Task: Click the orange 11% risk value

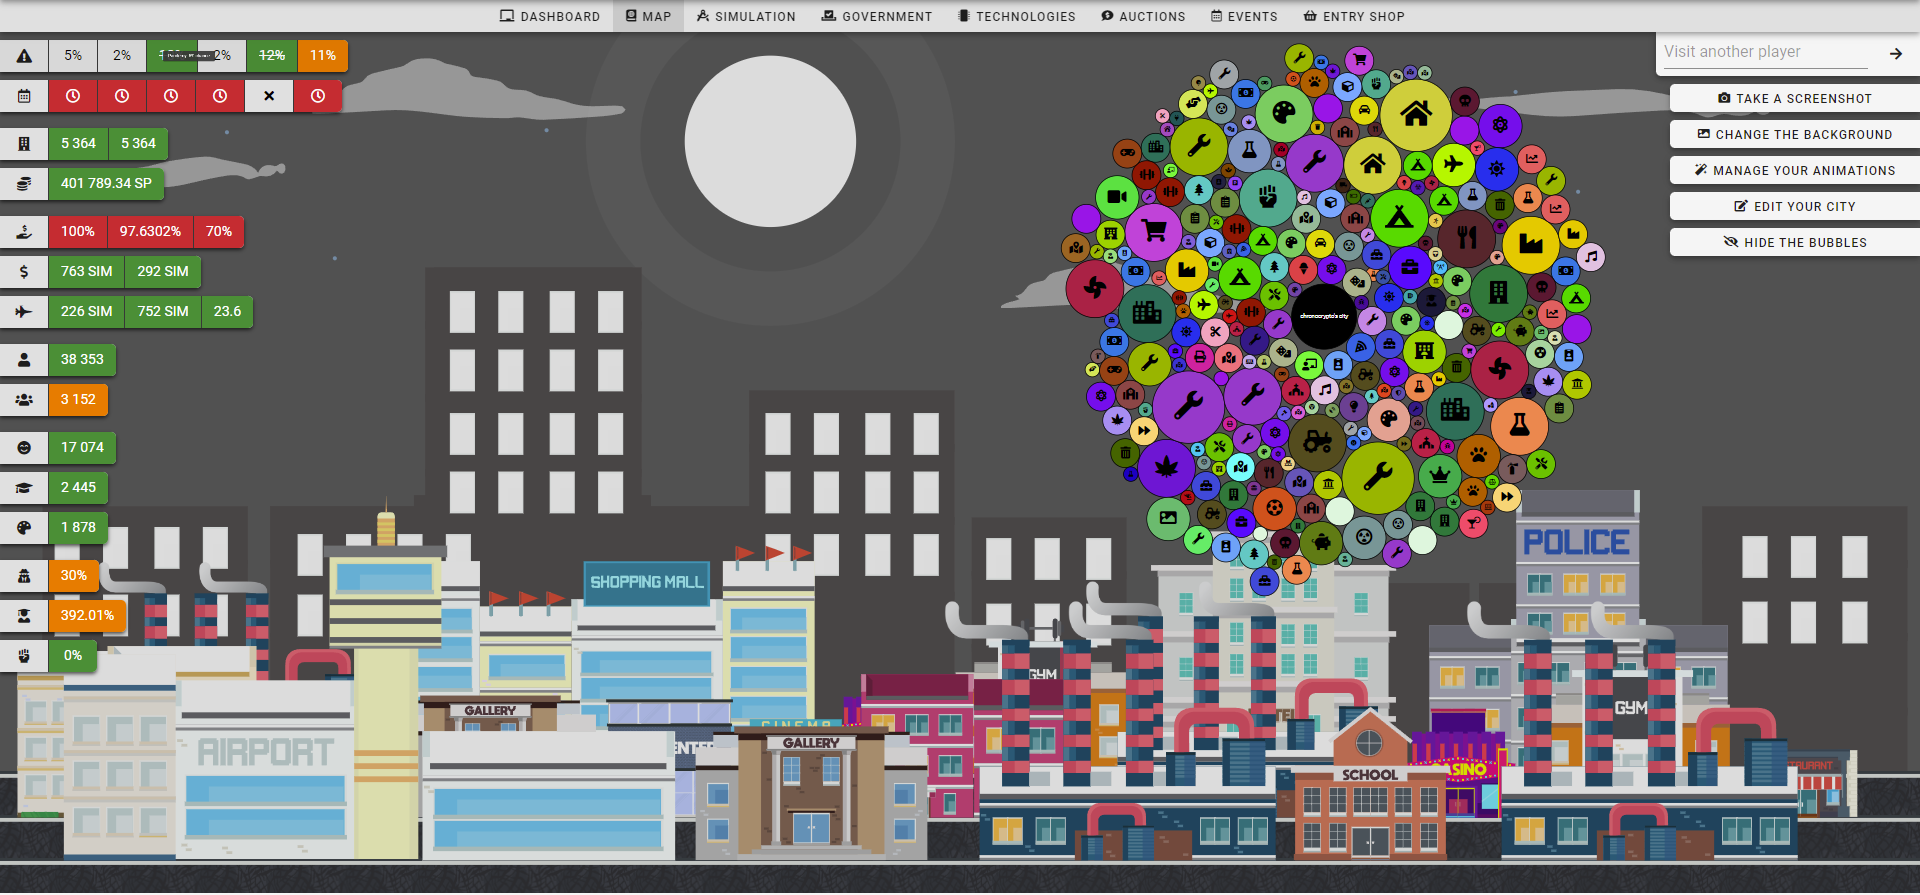Action: tap(322, 56)
